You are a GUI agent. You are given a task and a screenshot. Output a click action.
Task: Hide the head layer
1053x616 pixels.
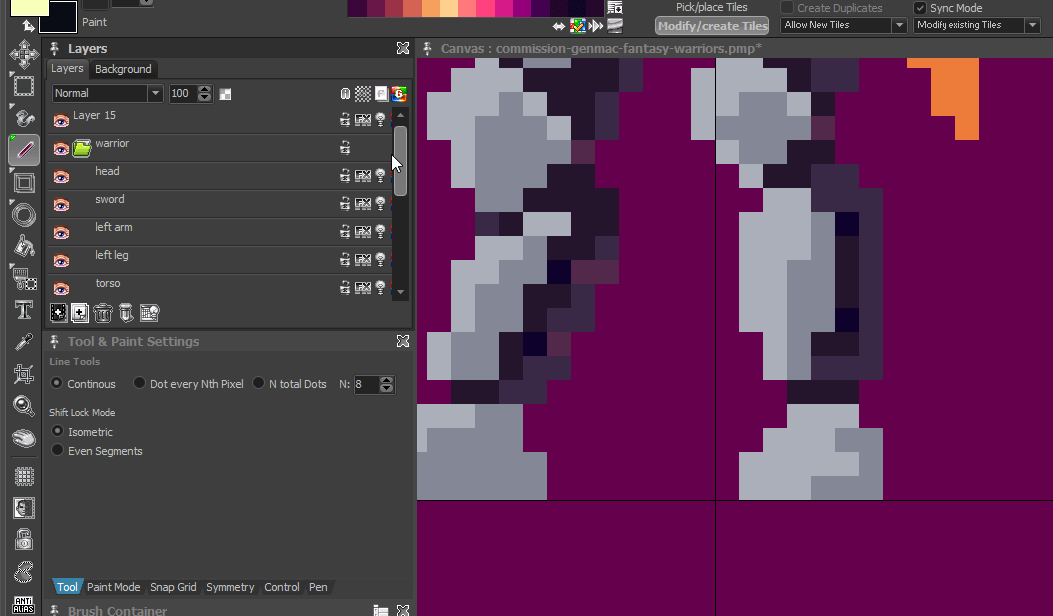[61, 176]
